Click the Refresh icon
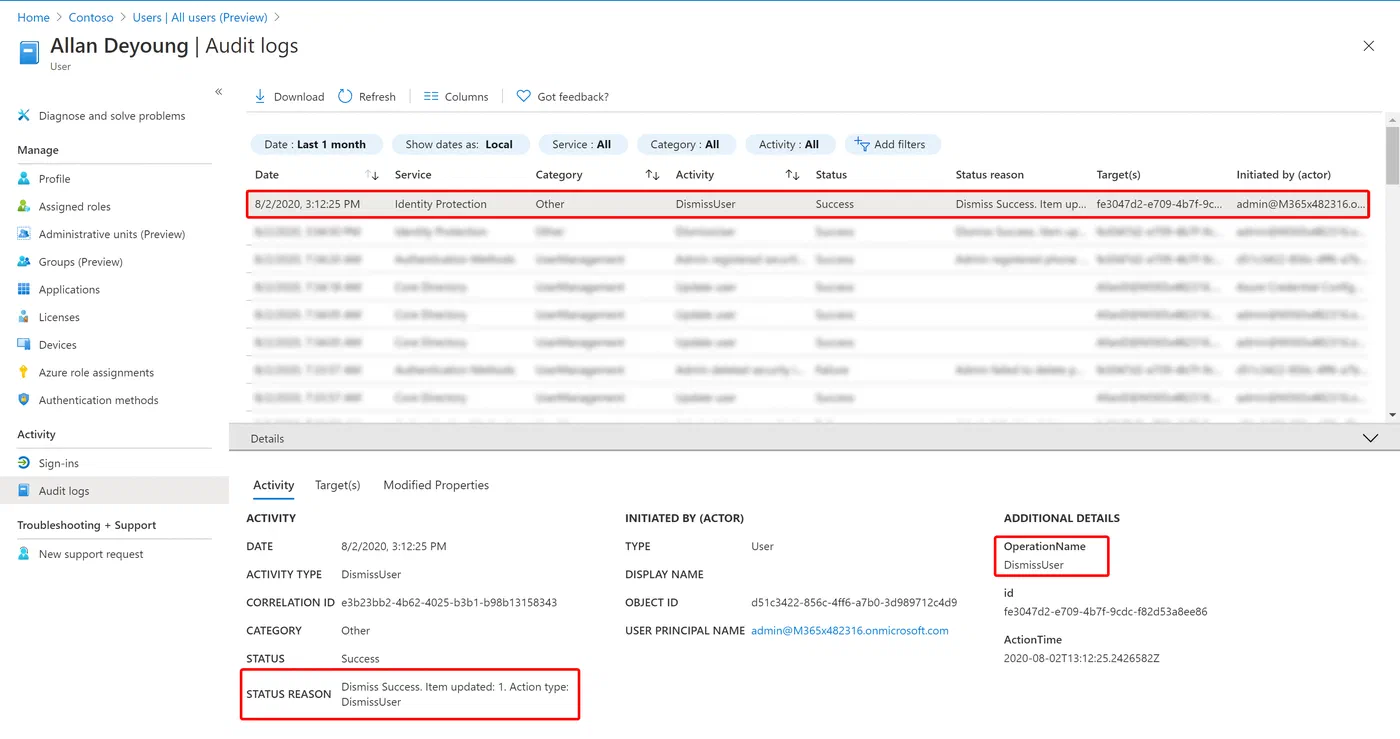Viewport: 1400px width, 739px height. [x=345, y=96]
